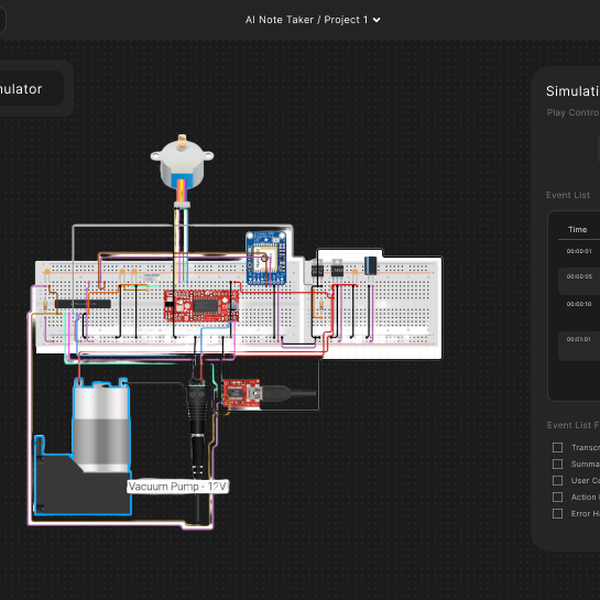Open the Simulator tab
This screenshot has height=600, width=600.
coord(31,89)
